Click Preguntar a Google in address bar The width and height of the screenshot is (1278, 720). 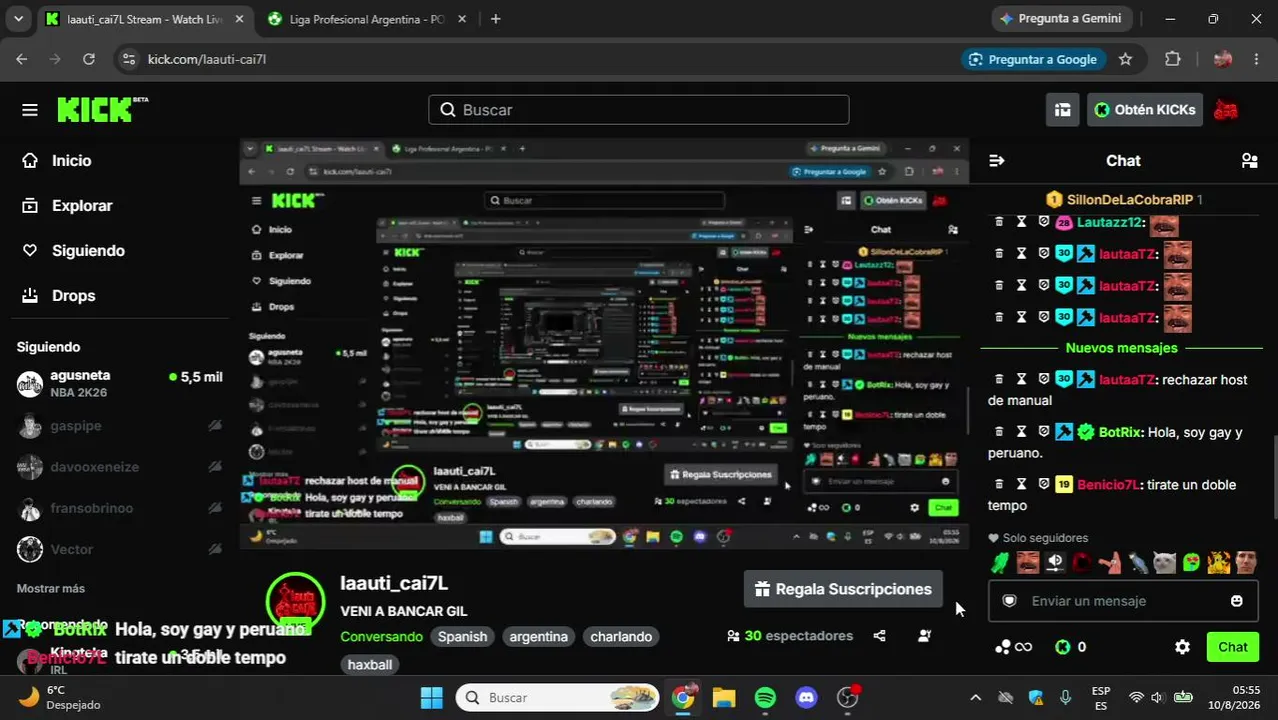point(1034,59)
